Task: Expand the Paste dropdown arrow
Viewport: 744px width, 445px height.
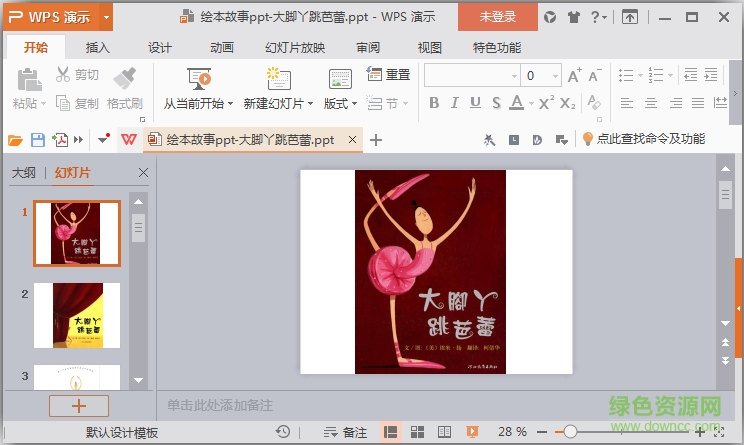Action: pos(43,103)
